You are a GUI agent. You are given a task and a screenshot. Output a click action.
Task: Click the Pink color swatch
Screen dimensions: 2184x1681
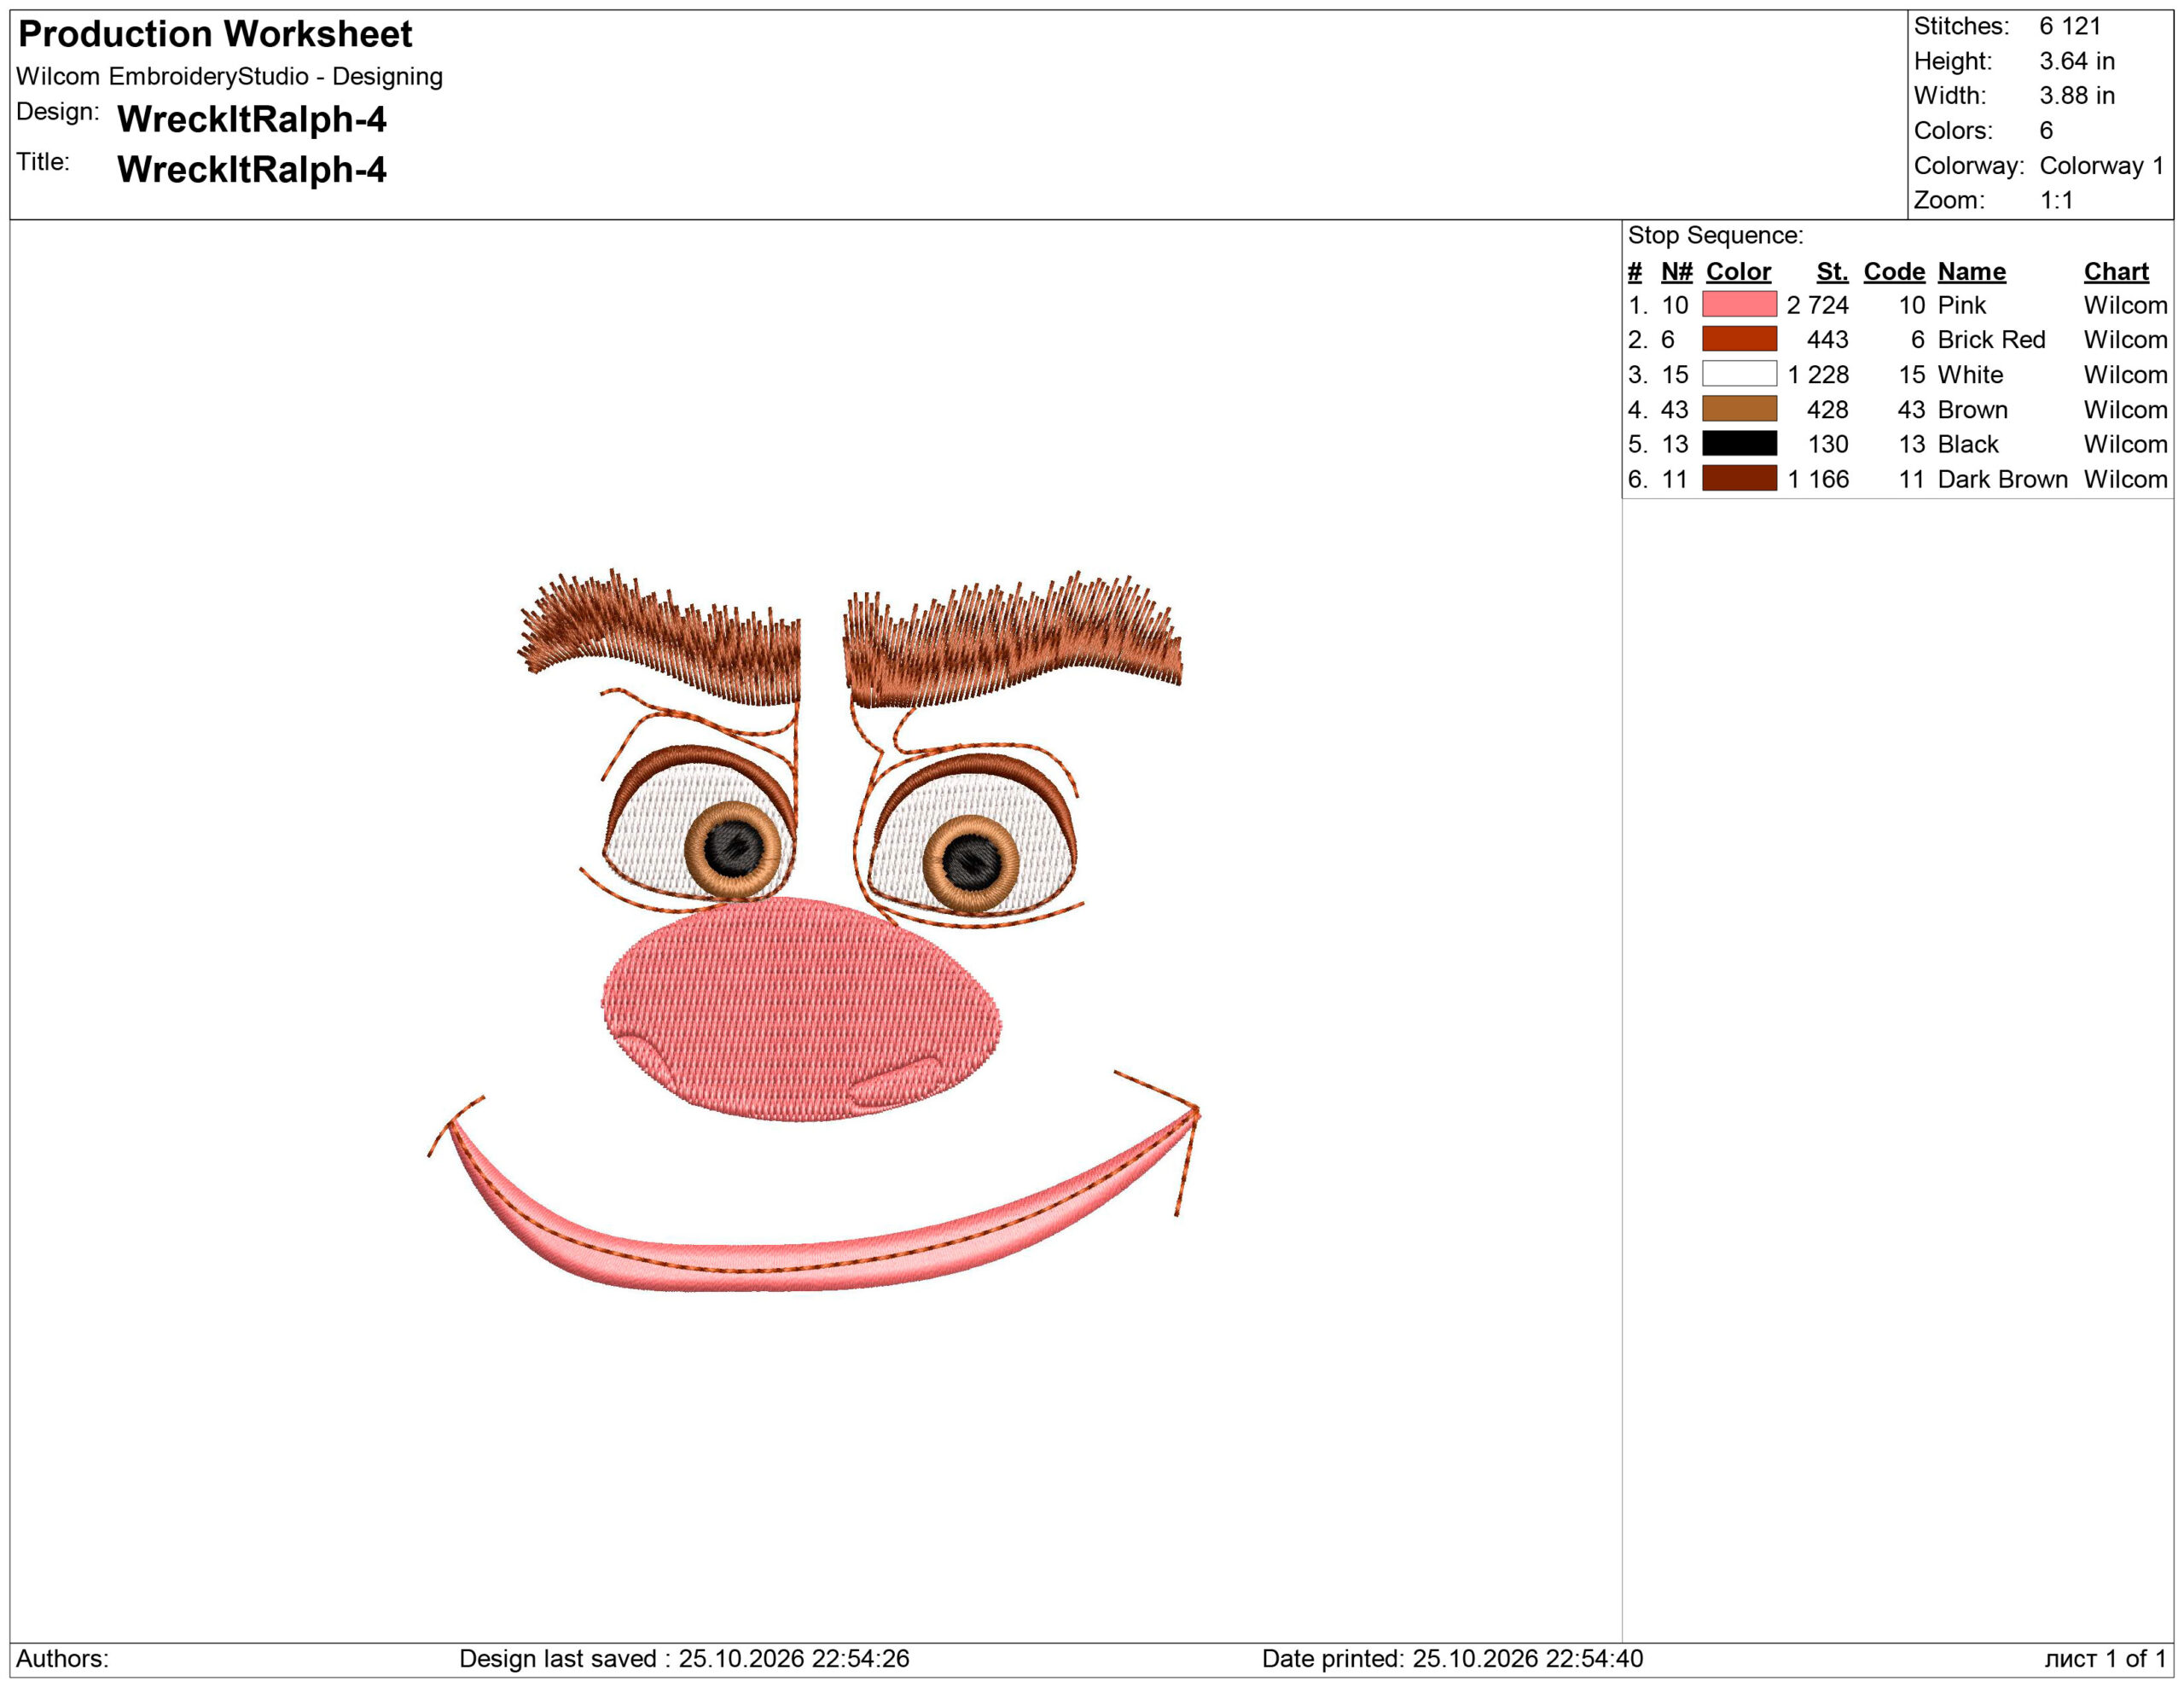pyautogui.click(x=1739, y=304)
